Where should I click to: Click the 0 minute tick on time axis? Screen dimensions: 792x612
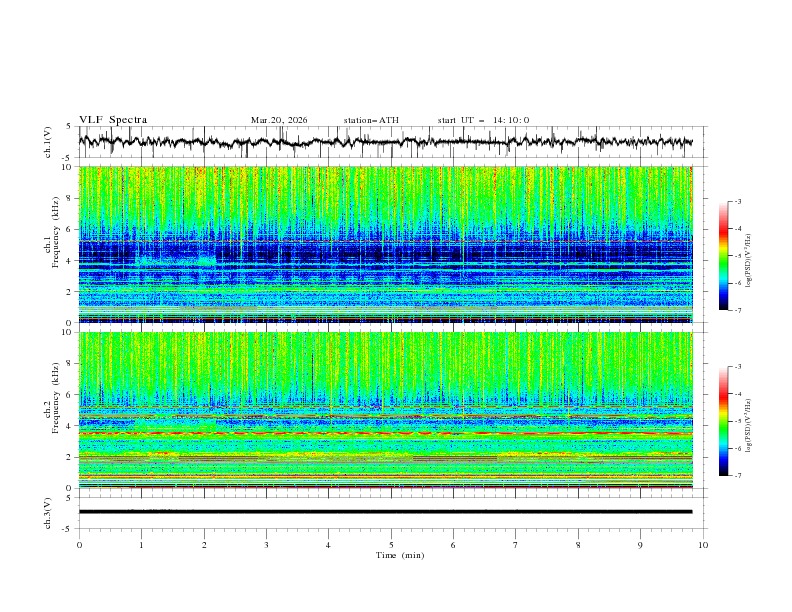tap(79, 545)
